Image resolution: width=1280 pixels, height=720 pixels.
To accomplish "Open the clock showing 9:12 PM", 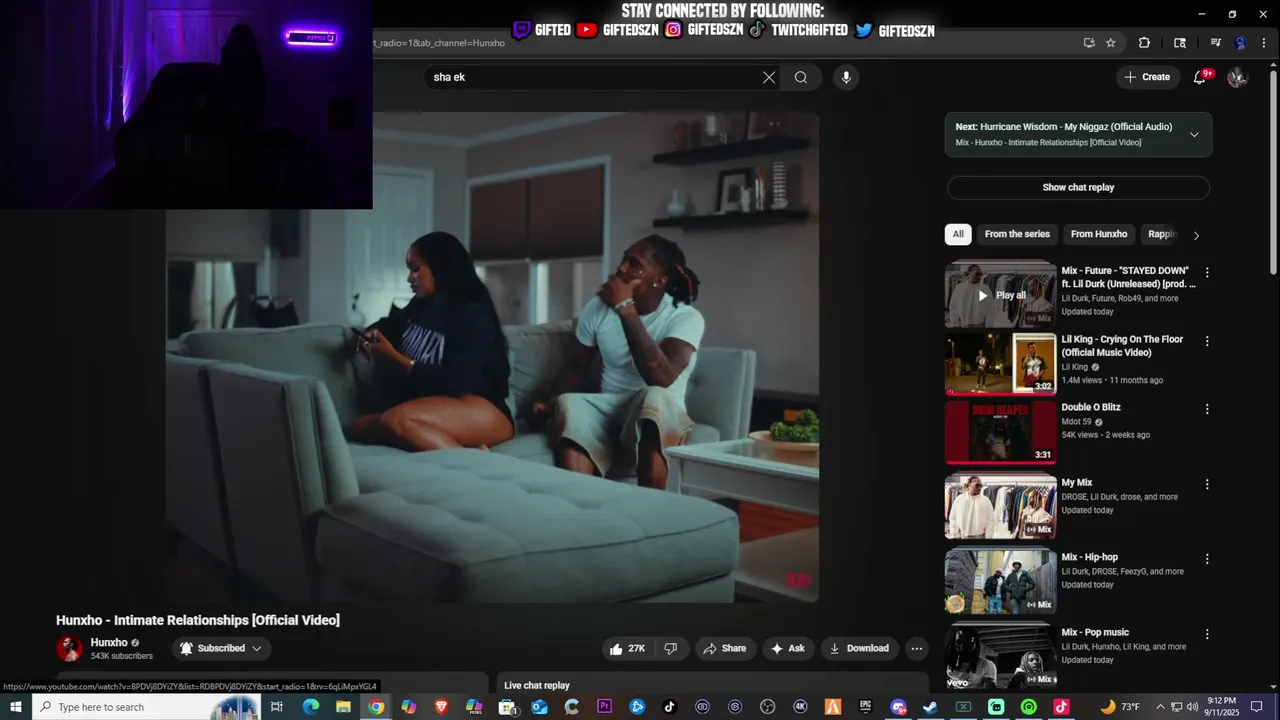I will [1221, 707].
